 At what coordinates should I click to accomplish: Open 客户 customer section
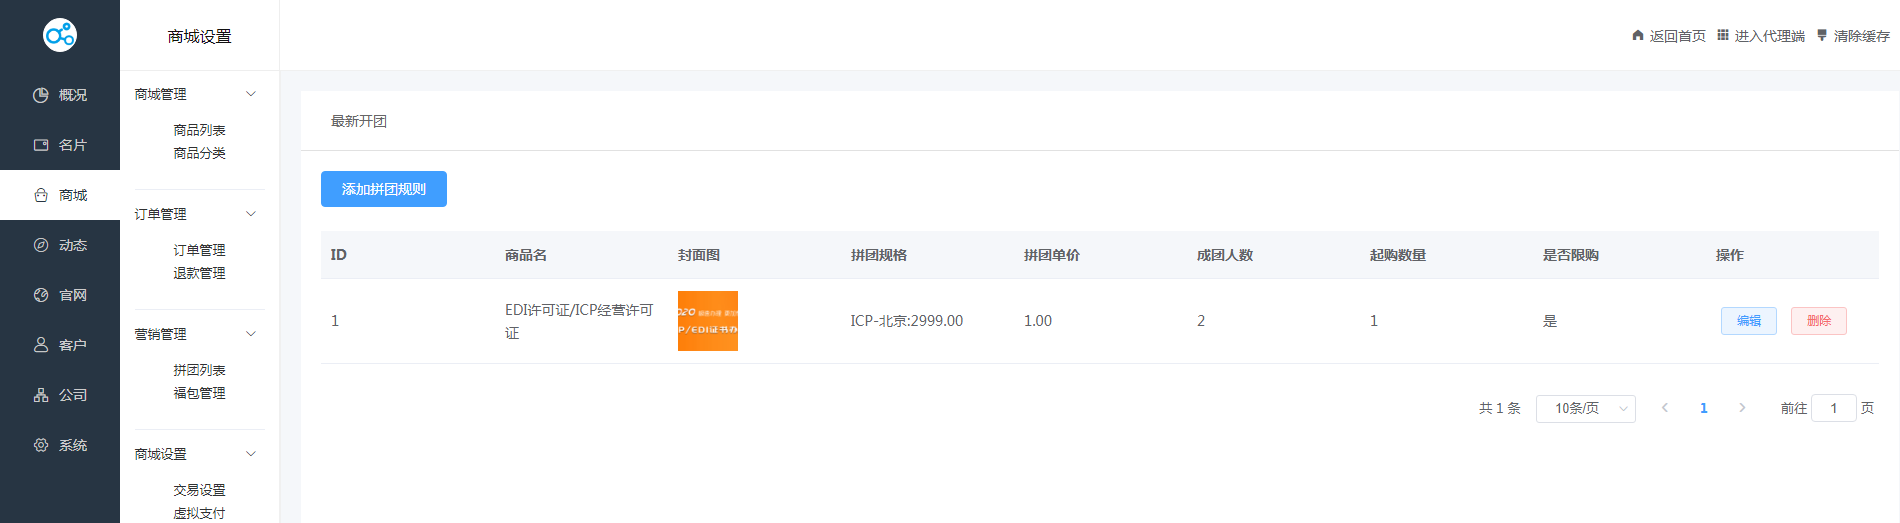tap(60, 345)
